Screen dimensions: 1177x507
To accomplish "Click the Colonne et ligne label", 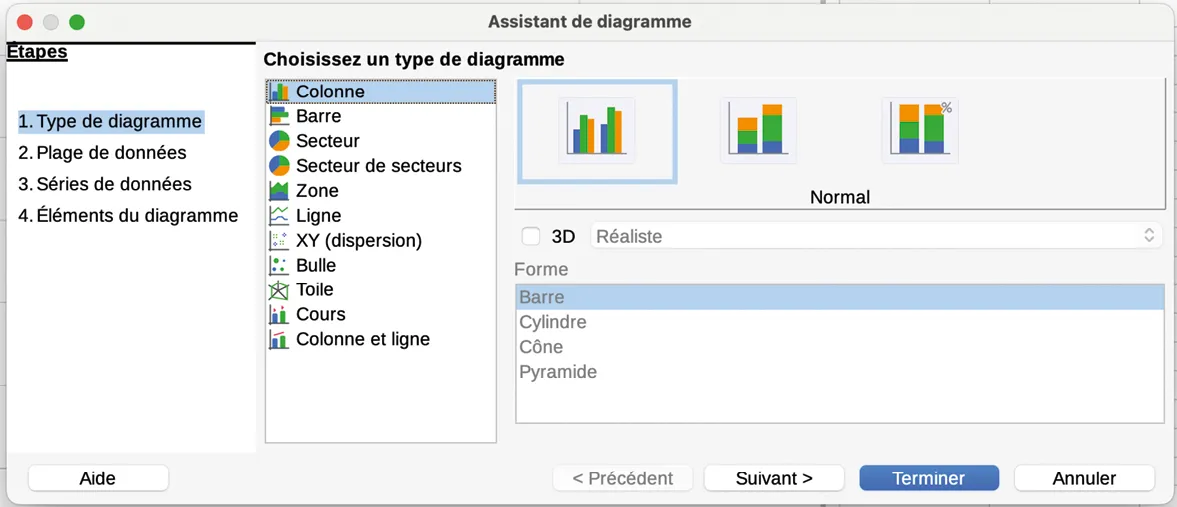I will [363, 340].
